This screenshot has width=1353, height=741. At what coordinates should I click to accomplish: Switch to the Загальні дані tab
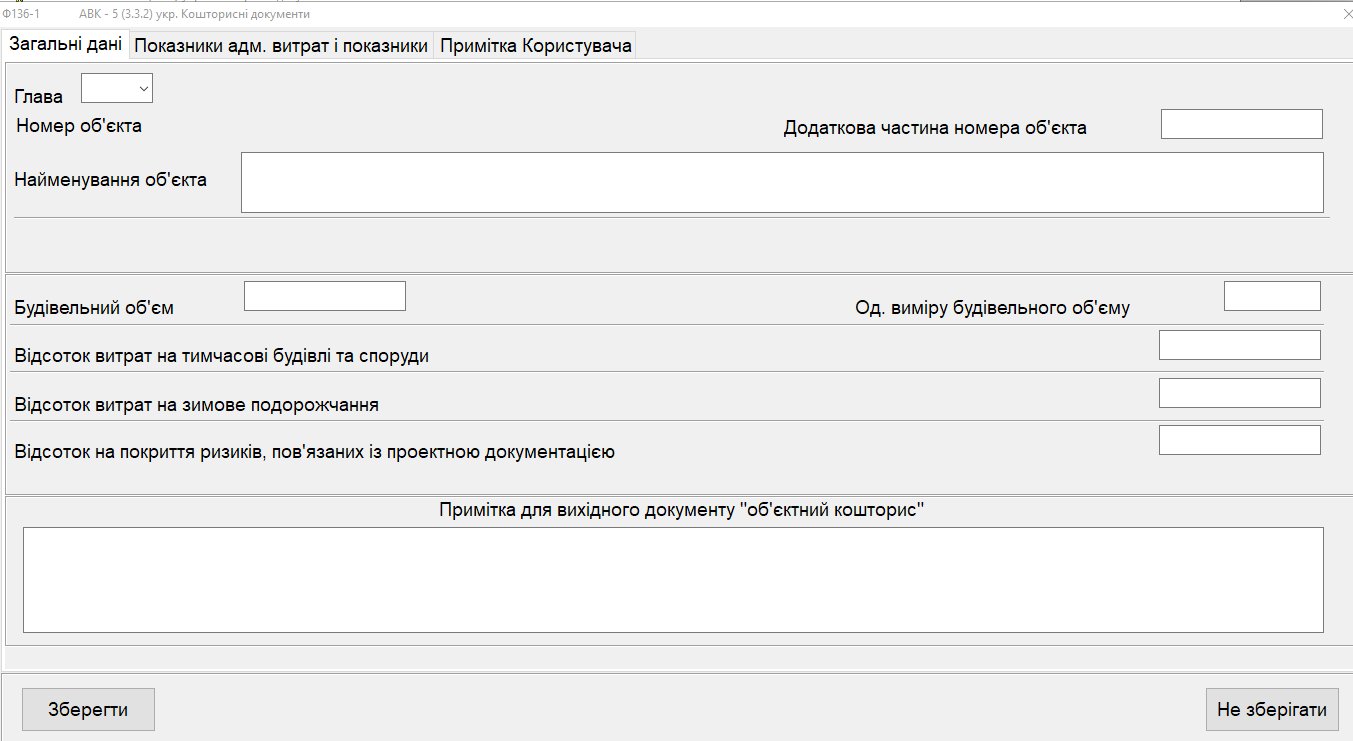click(x=66, y=45)
